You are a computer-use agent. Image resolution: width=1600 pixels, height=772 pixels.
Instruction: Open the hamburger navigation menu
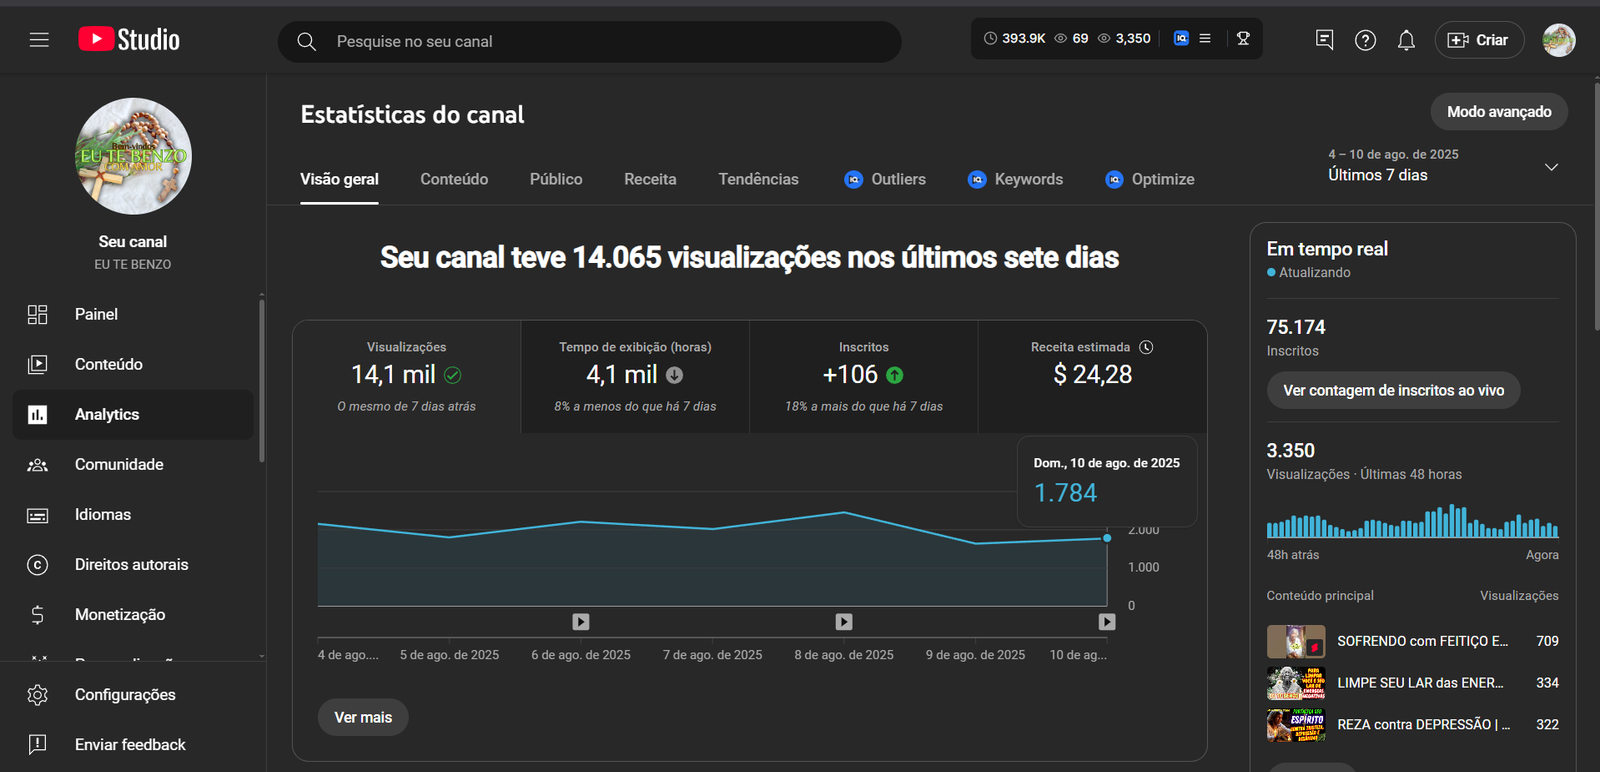point(39,40)
